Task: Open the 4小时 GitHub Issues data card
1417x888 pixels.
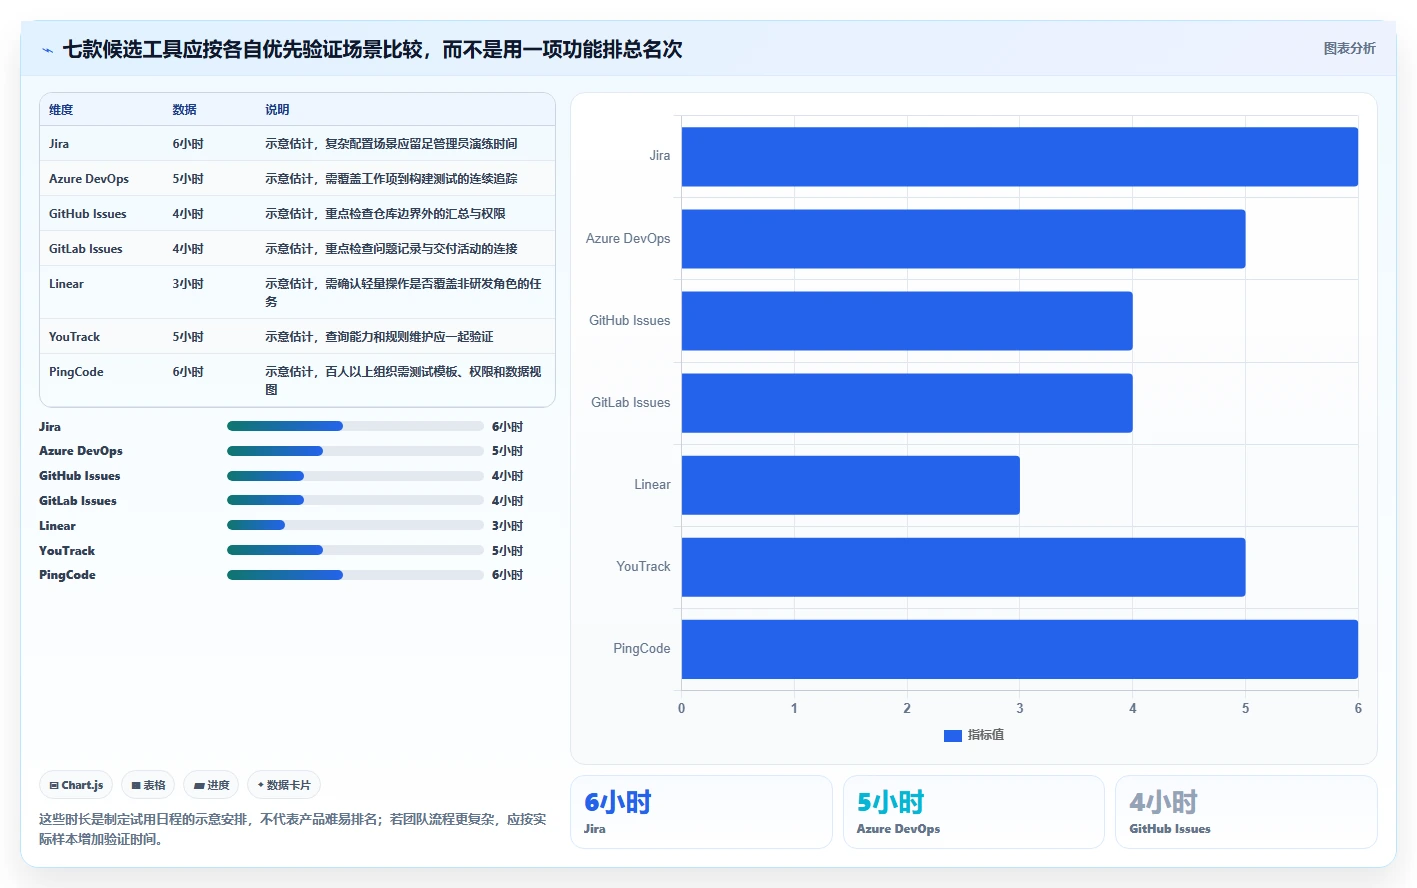Action: [x=1246, y=812]
